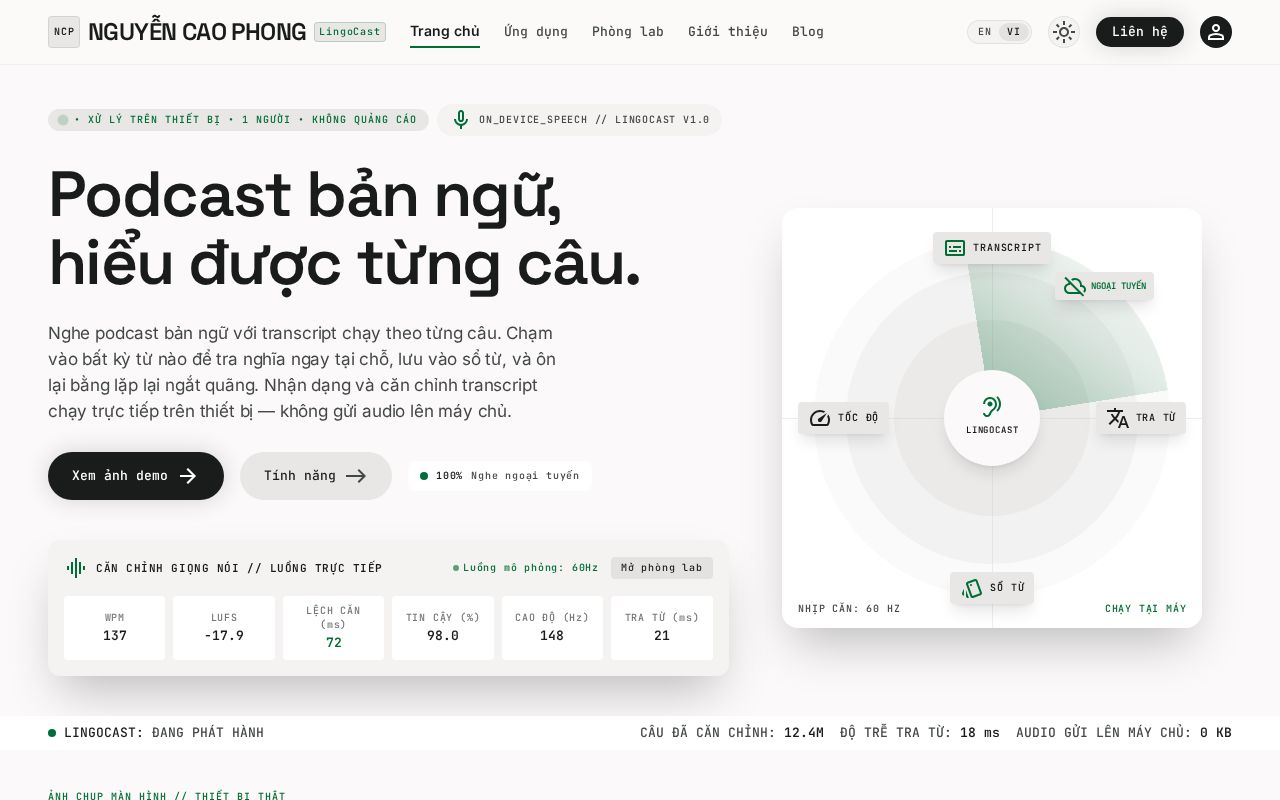The height and width of the screenshot is (800, 1280).
Task: Select the LUFS -17.9 metric card
Action: point(224,628)
